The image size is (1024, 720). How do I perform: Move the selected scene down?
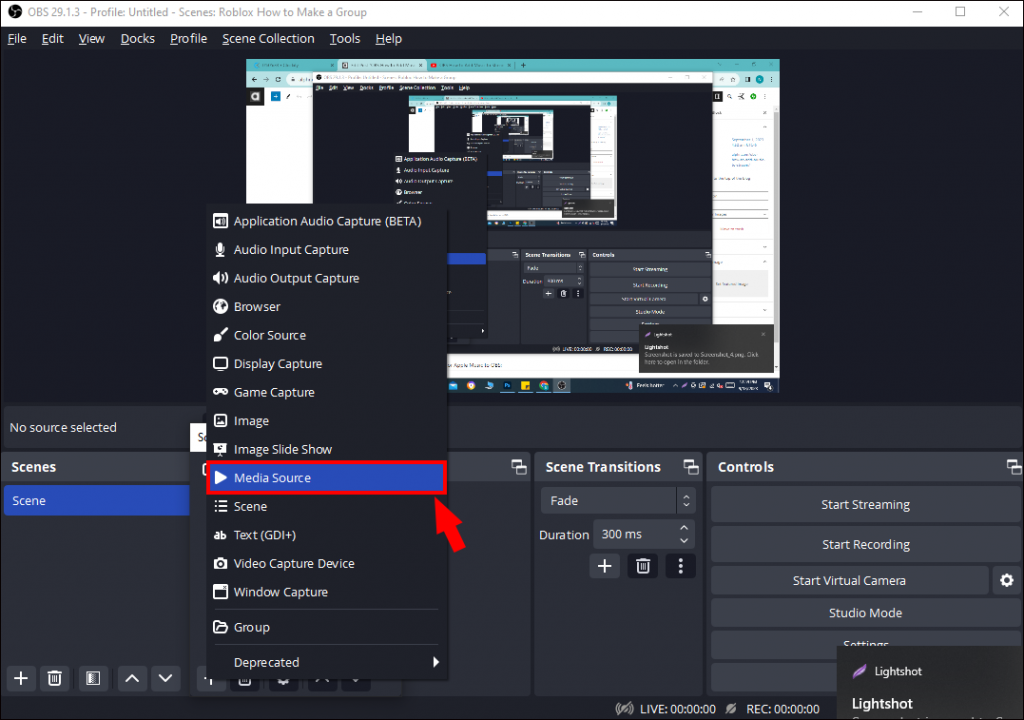tap(165, 678)
